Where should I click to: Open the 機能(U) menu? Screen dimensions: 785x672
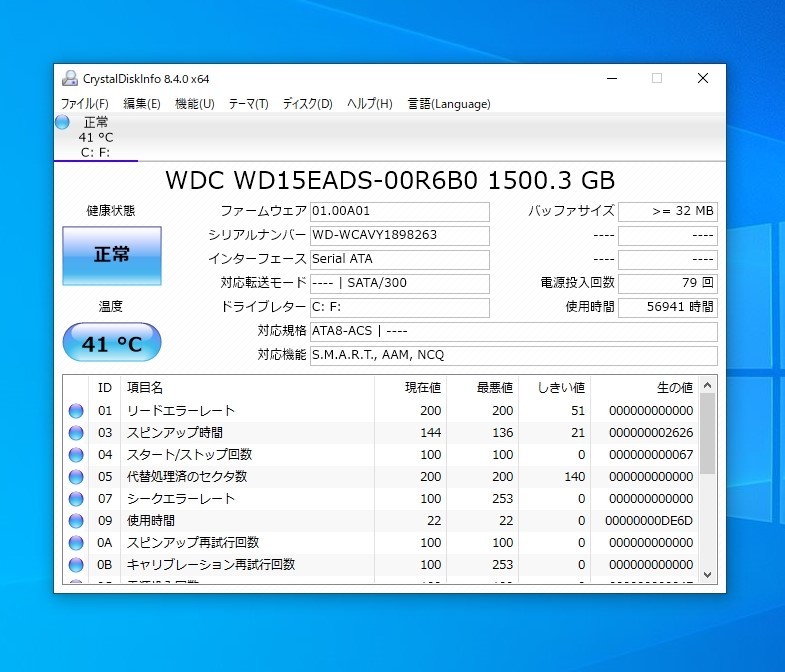coord(194,104)
